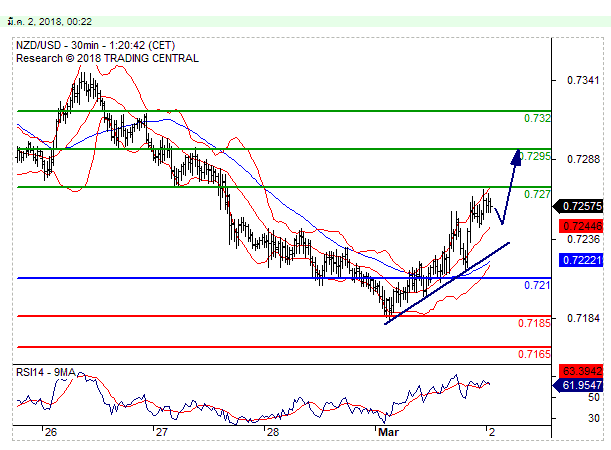Click the red 0.7165 support label
The width and height of the screenshot is (611, 450).
[x=534, y=354]
